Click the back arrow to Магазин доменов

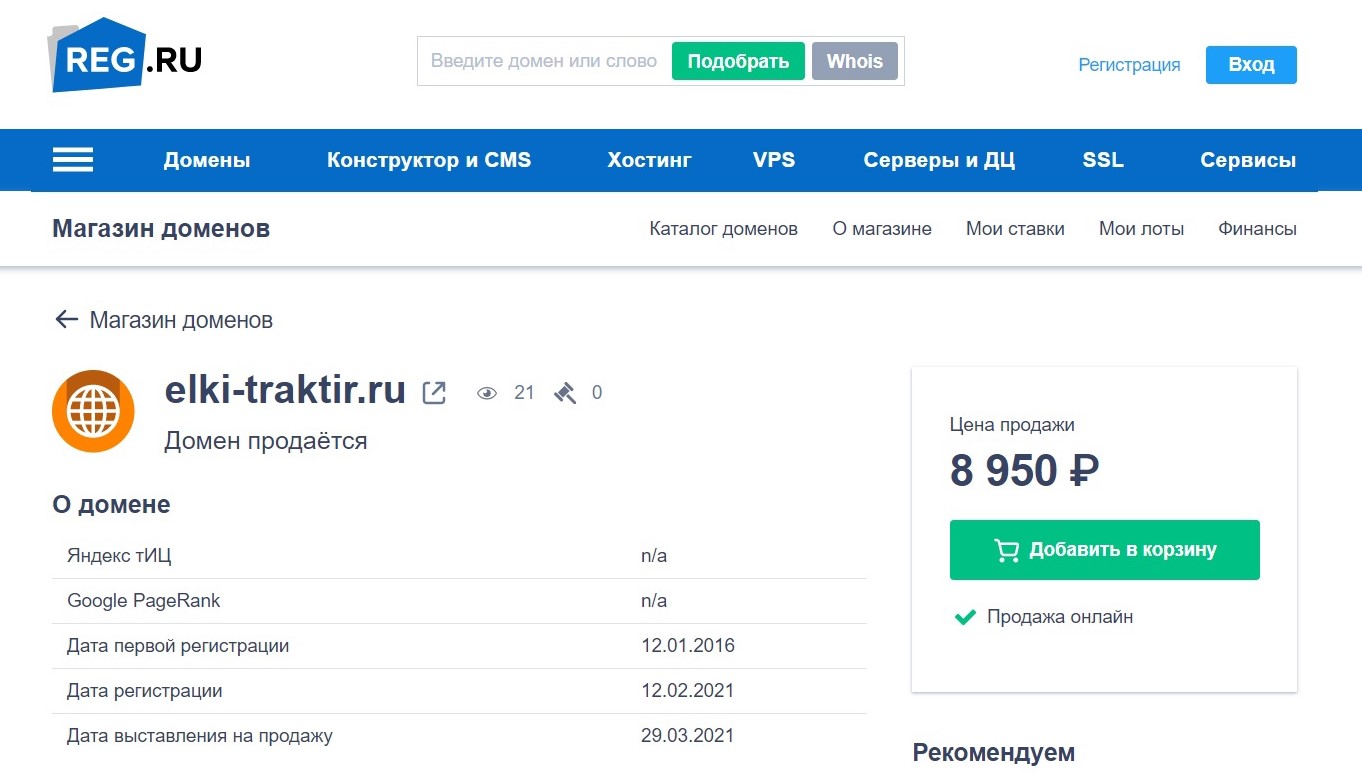(x=64, y=318)
